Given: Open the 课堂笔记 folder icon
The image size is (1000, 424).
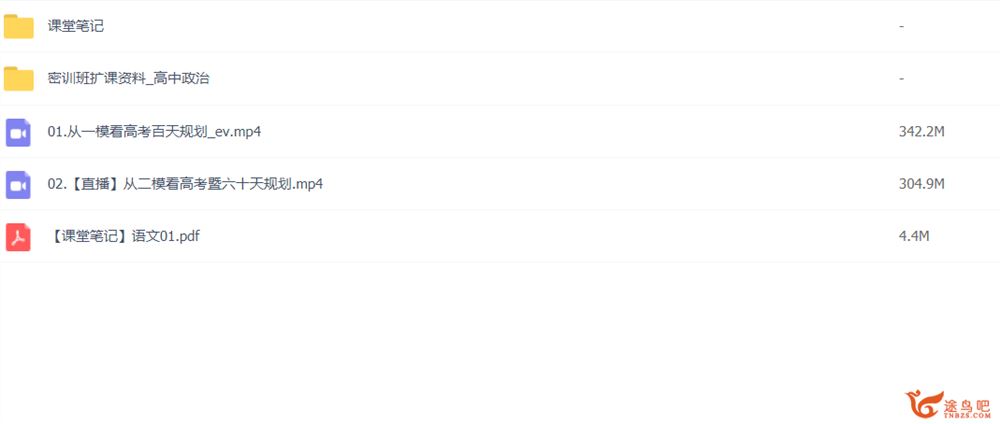Looking at the screenshot, I should pyautogui.click(x=18, y=26).
